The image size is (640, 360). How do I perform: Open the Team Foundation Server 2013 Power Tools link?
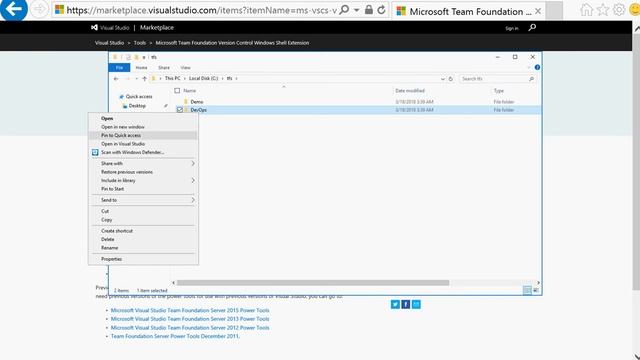click(190, 319)
